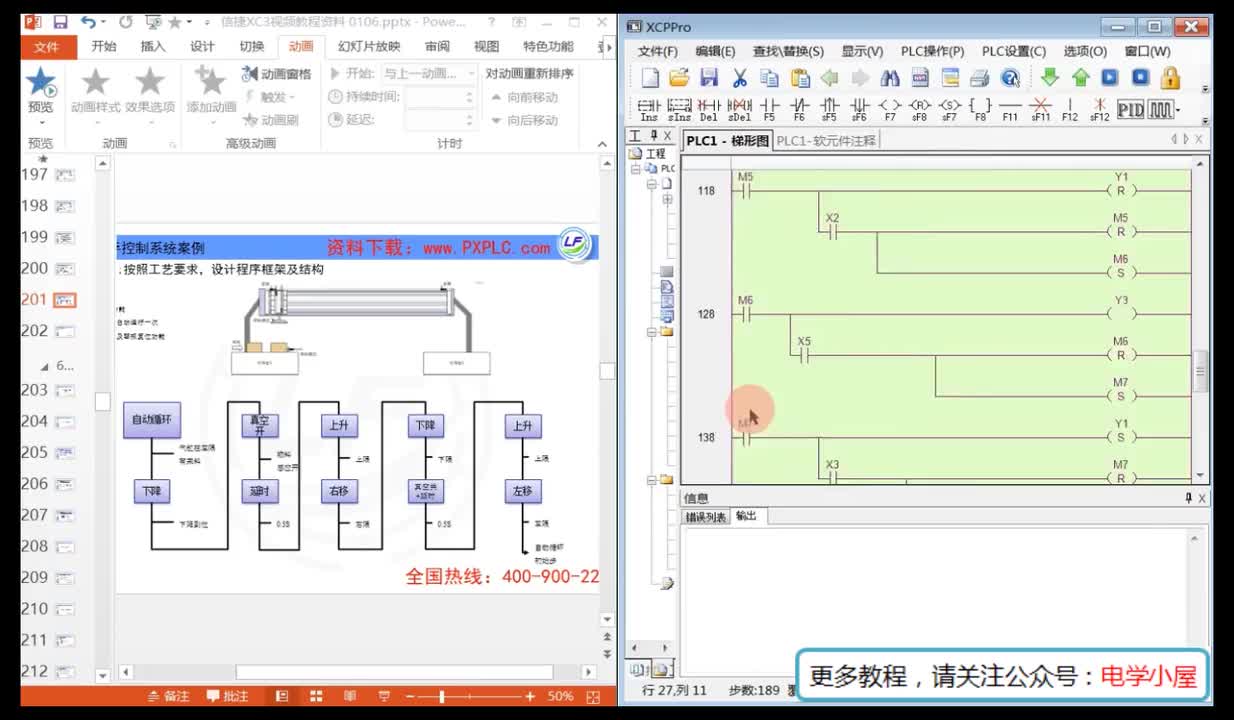
Task: Lock the PLC program with padlock icon
Action: 1171,78
